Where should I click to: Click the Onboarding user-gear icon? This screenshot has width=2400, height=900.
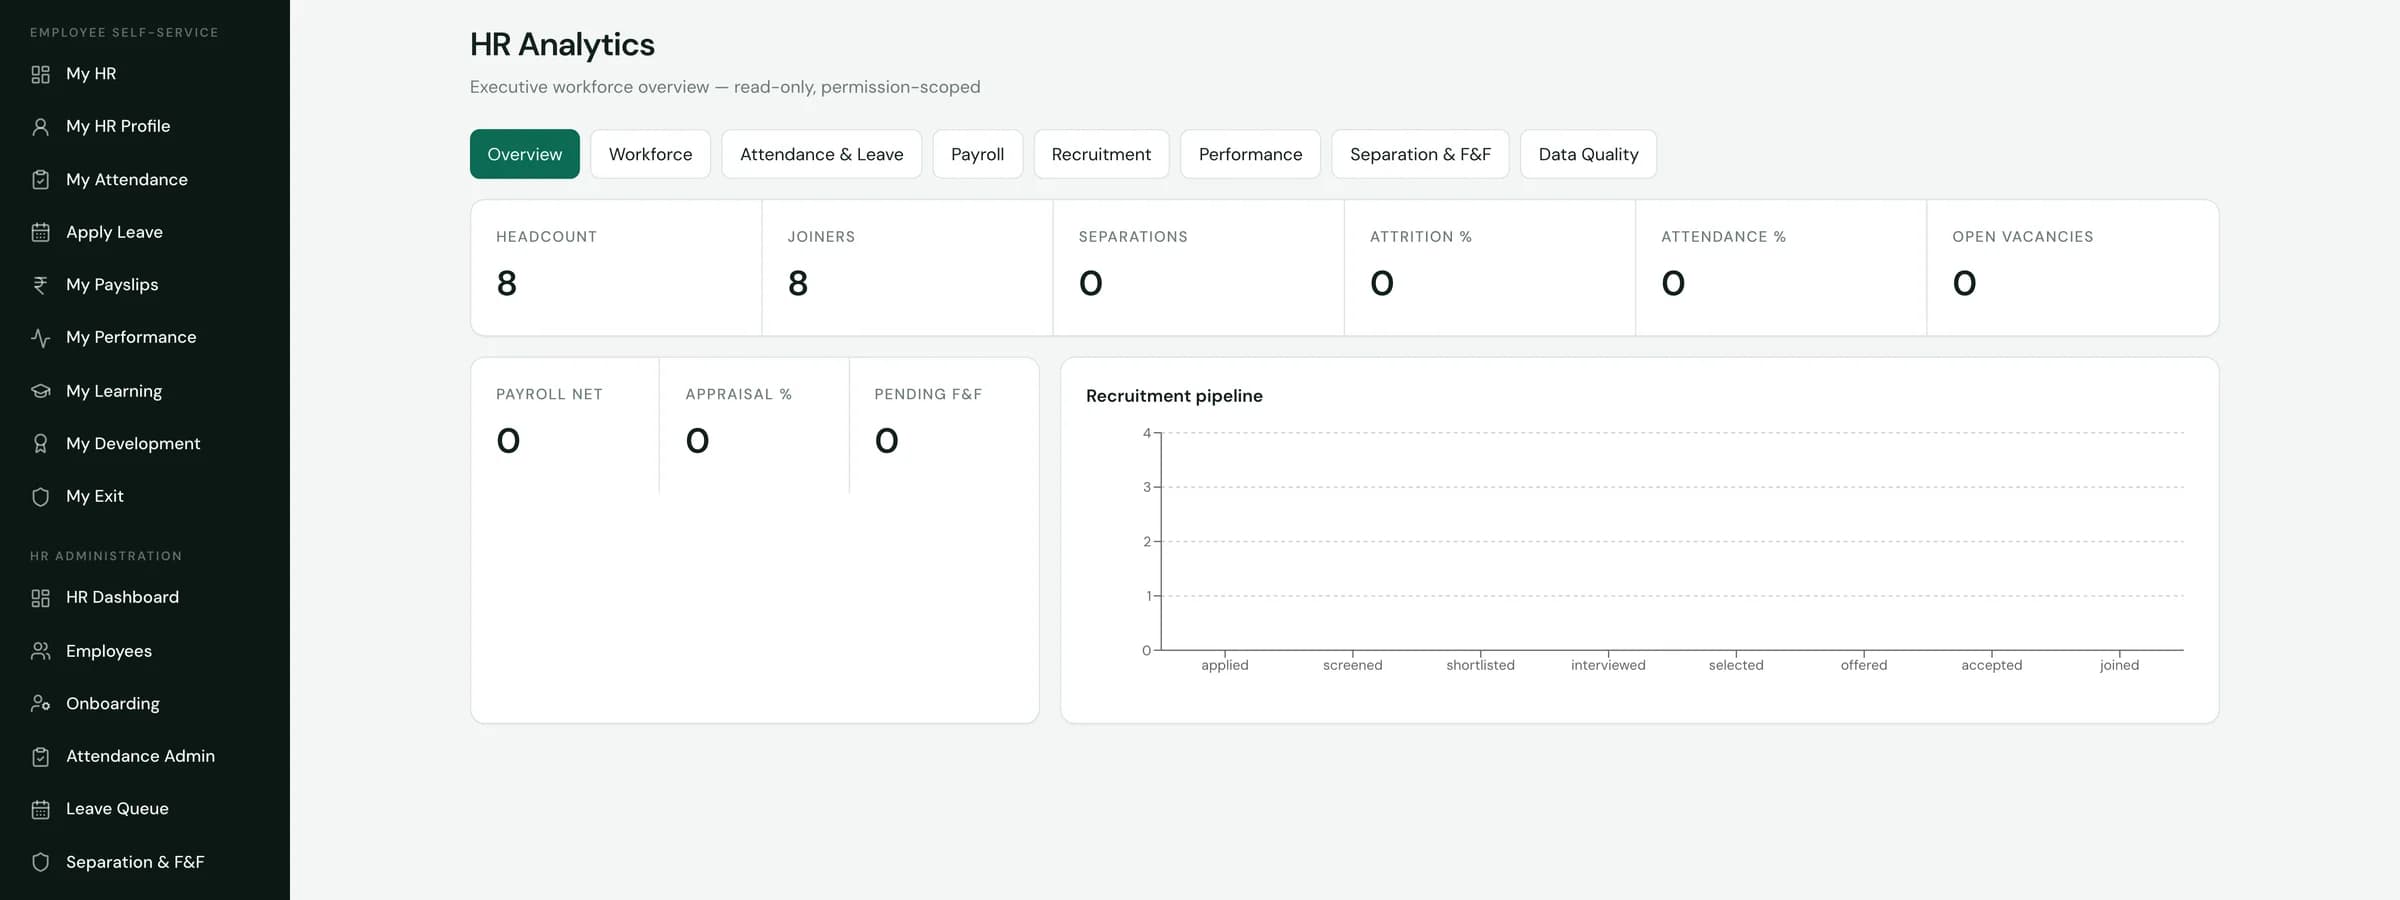[x=40, y=704]
